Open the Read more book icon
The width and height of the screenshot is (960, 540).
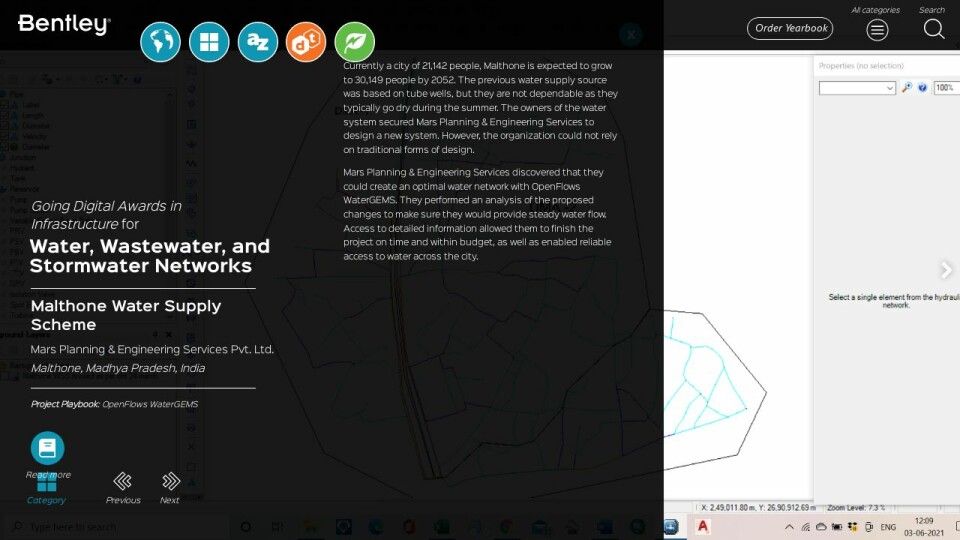pos(47,448)
